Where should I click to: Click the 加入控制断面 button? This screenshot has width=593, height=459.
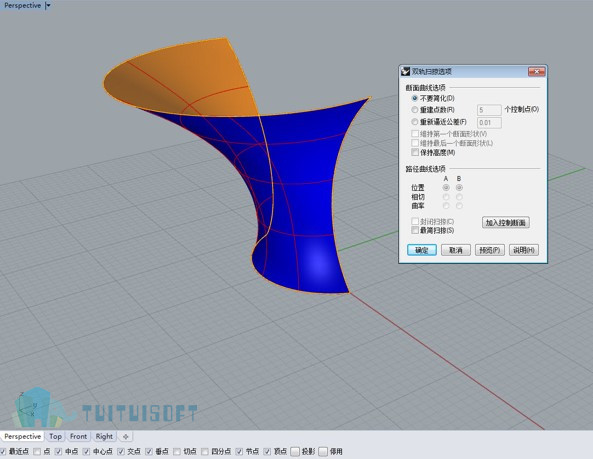click(506, 222)
